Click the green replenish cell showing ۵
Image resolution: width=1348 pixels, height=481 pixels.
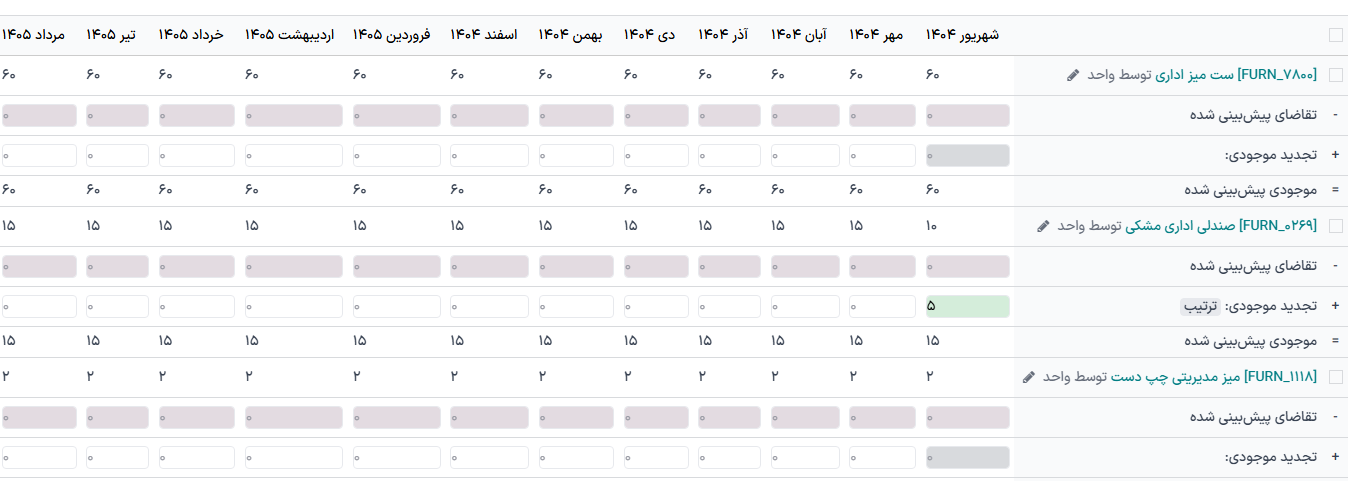pos(968,306)
